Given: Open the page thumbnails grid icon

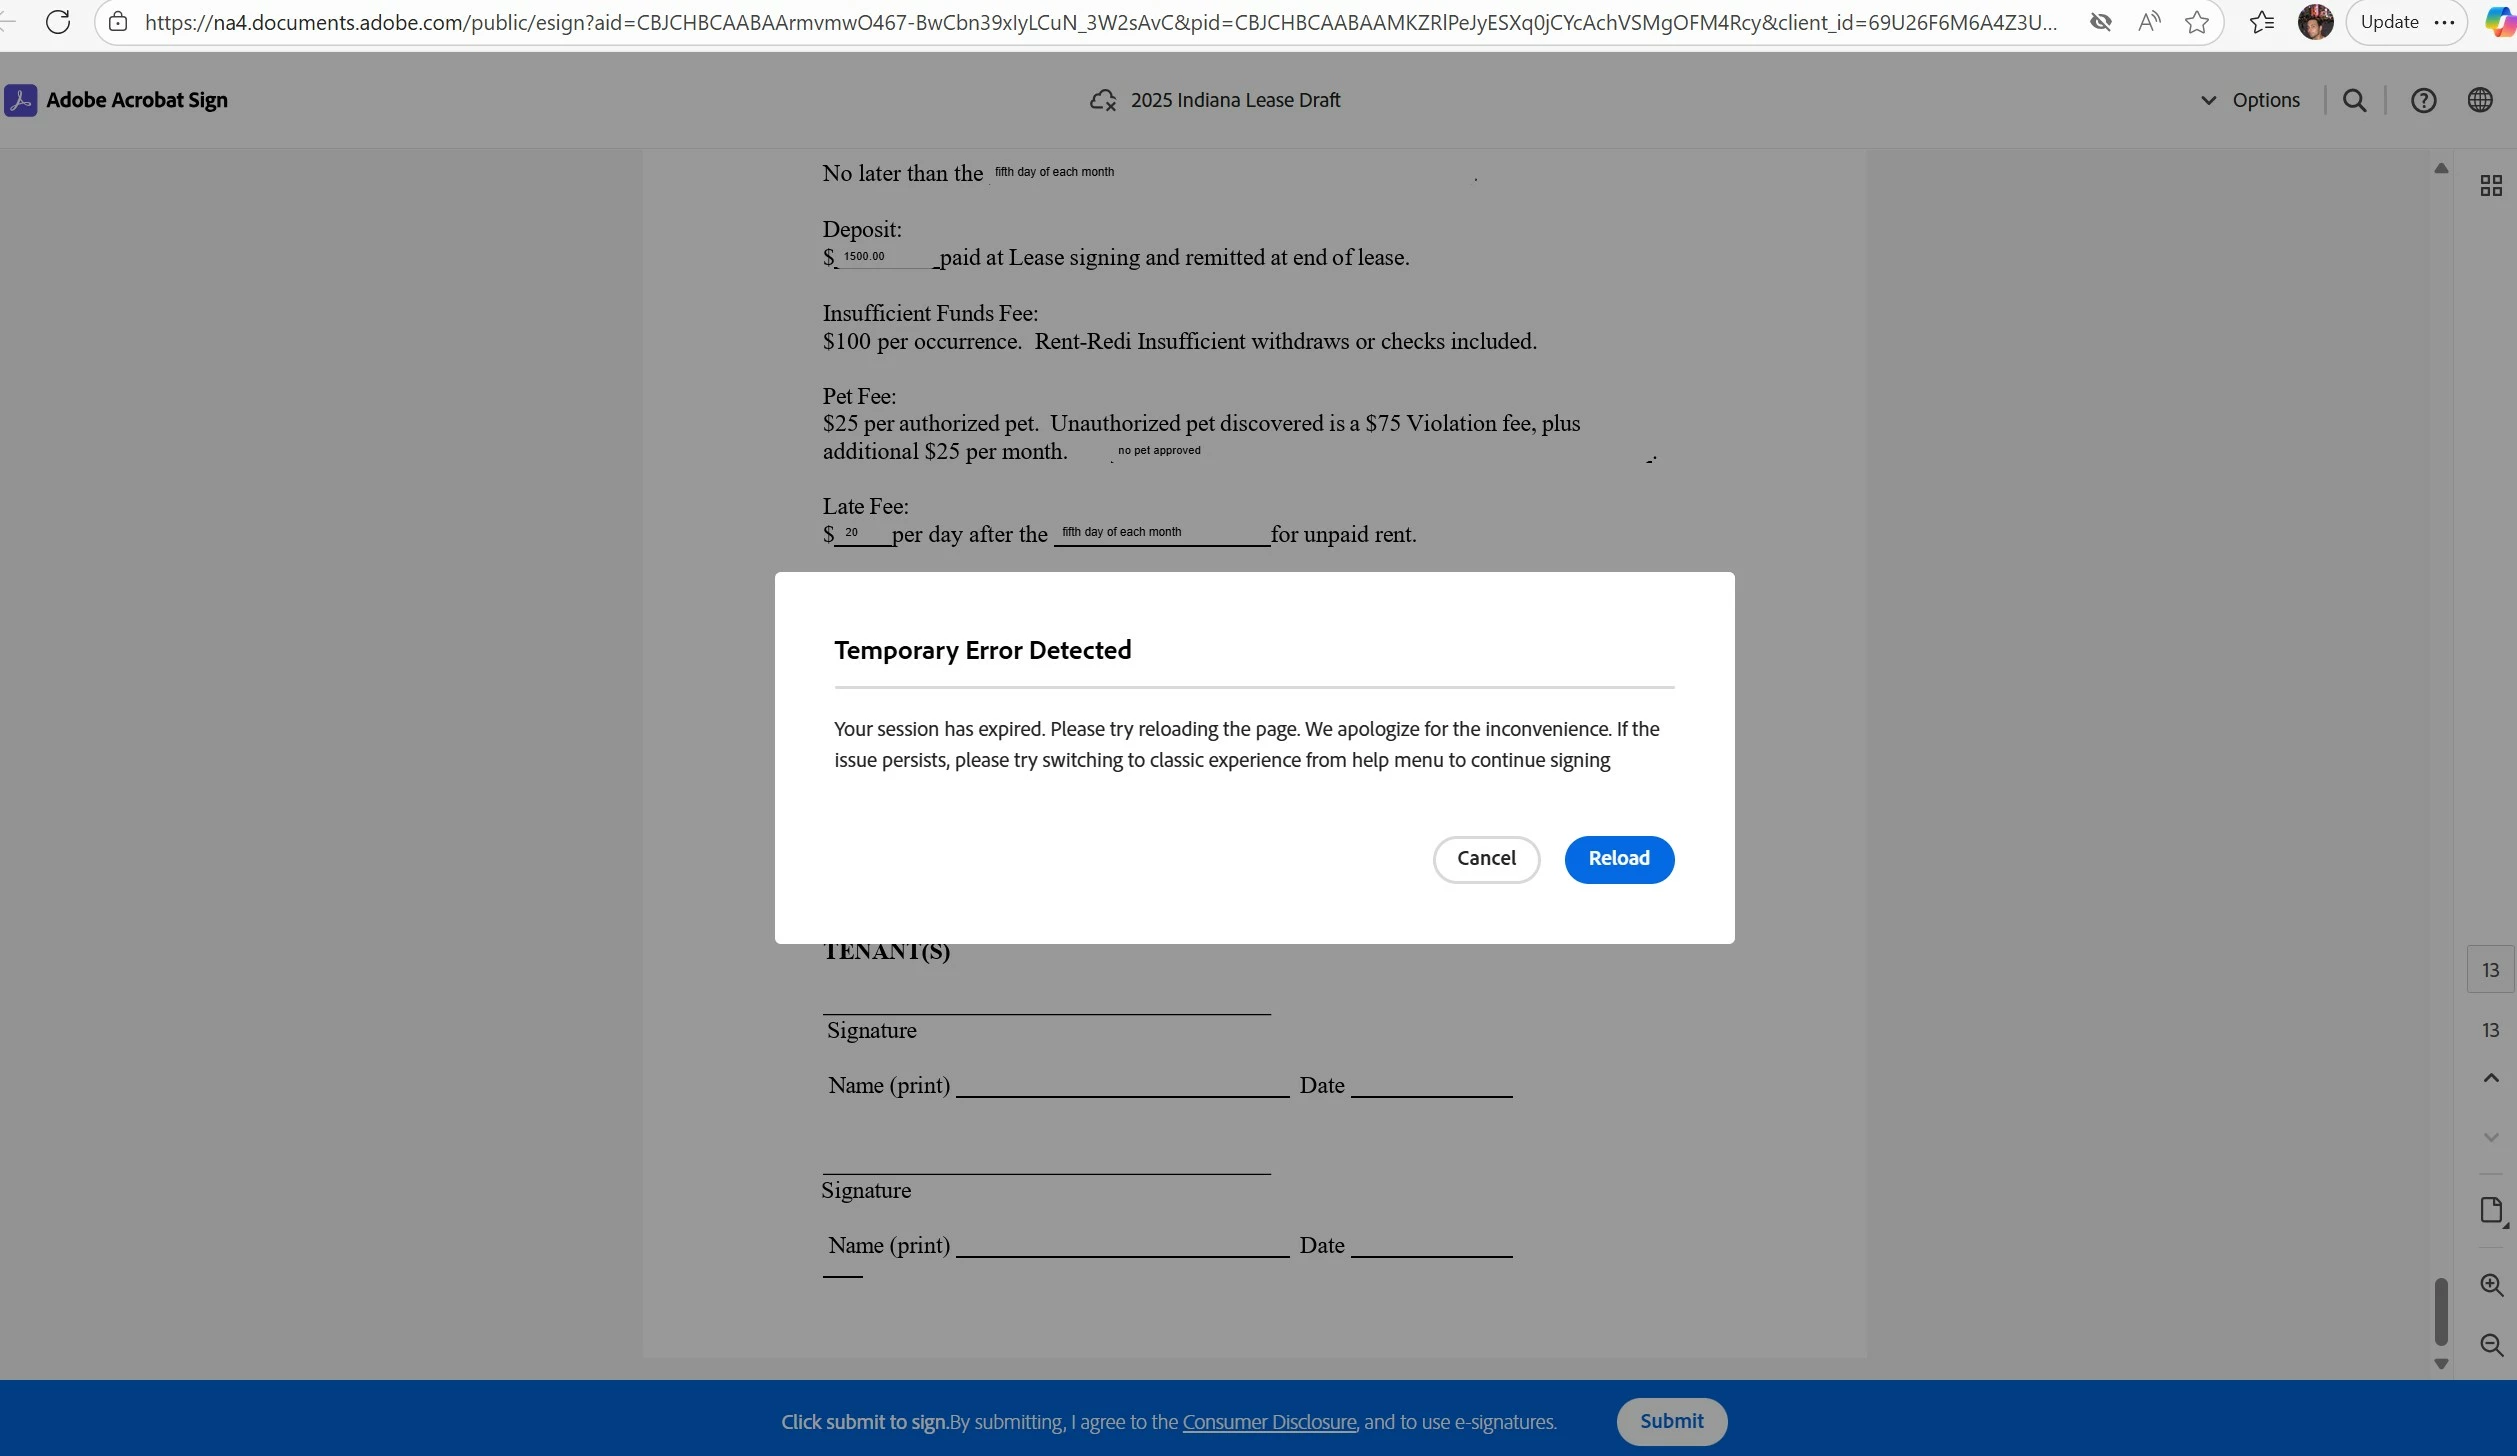Looking at the screenshot, I should (2490, 186).
